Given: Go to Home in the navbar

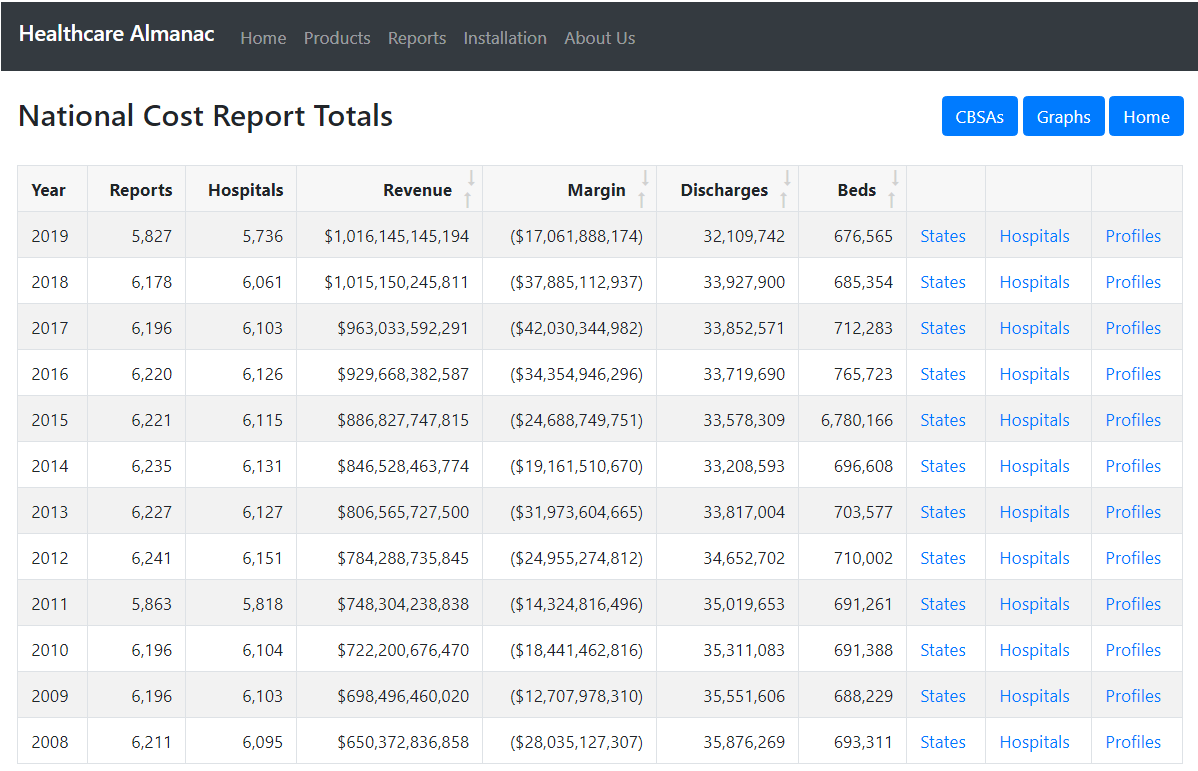Looking at the screenshot, I should [x=263, y=38].
